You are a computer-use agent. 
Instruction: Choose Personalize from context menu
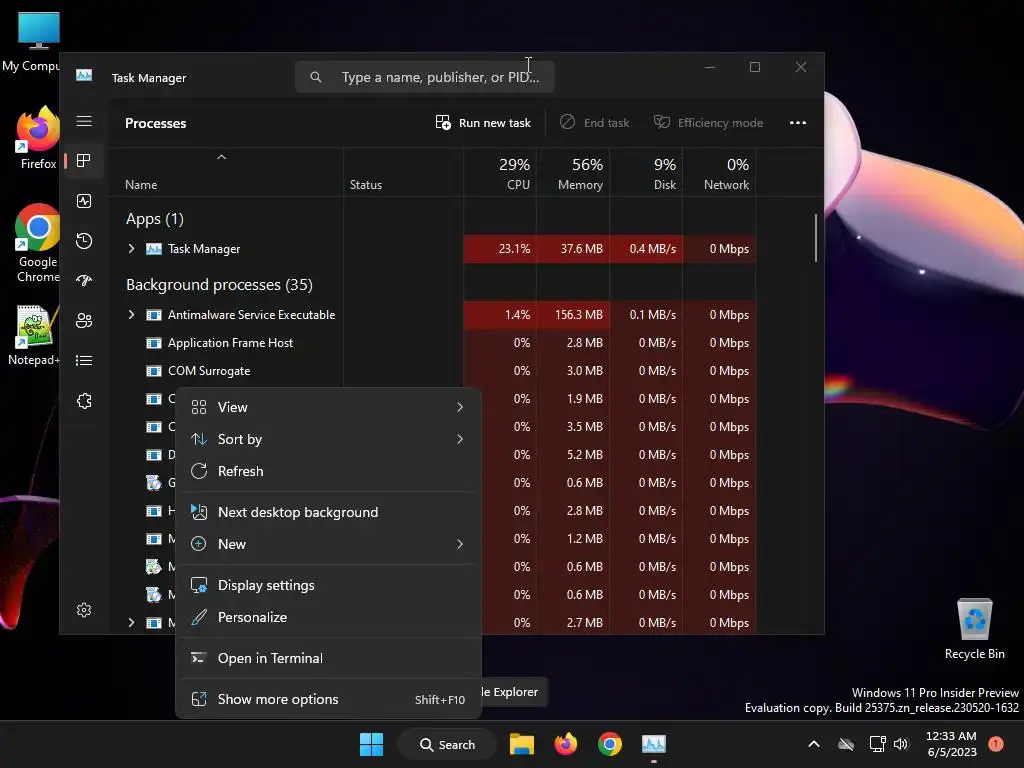point(328,617)
